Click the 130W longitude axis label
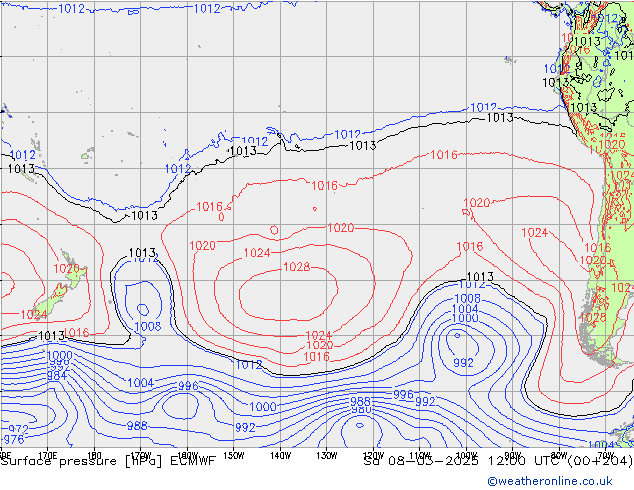 click(327, 455)
